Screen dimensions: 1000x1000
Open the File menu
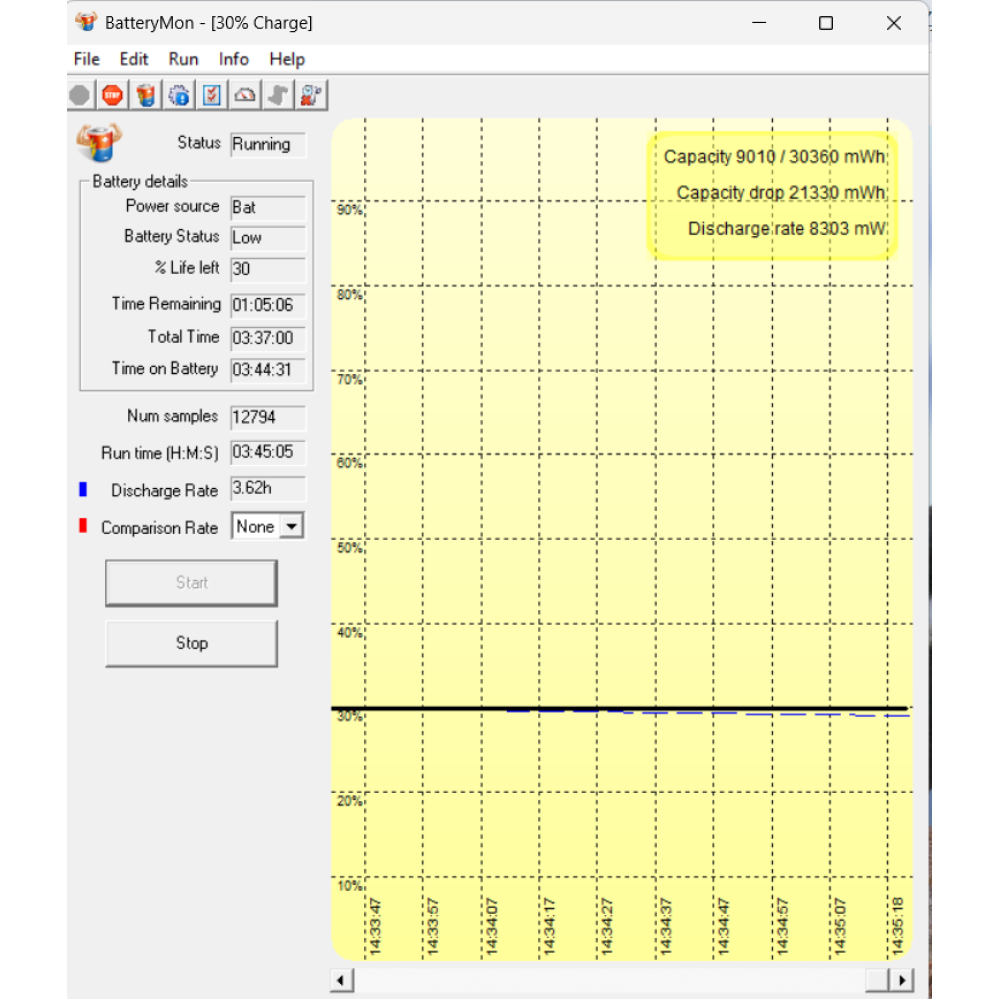pos(87,59)
